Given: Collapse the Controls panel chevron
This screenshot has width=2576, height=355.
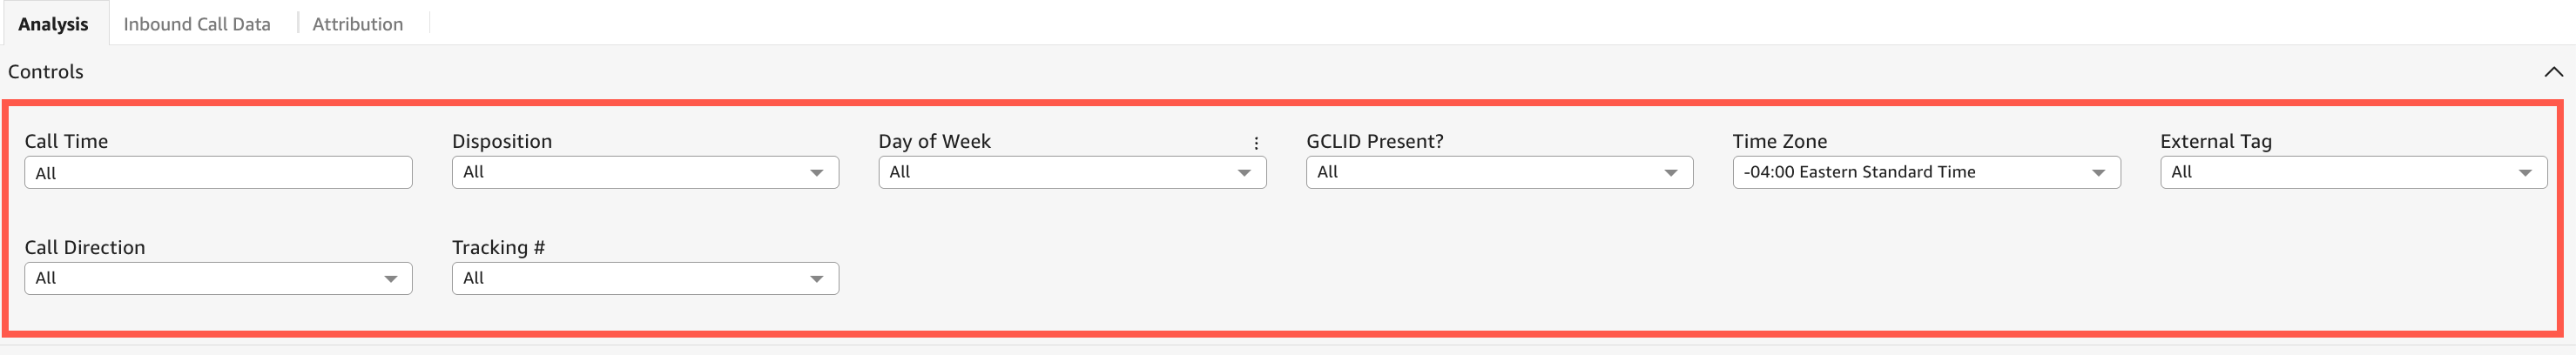Looking at the screenshot, I should click(2553, 72).
